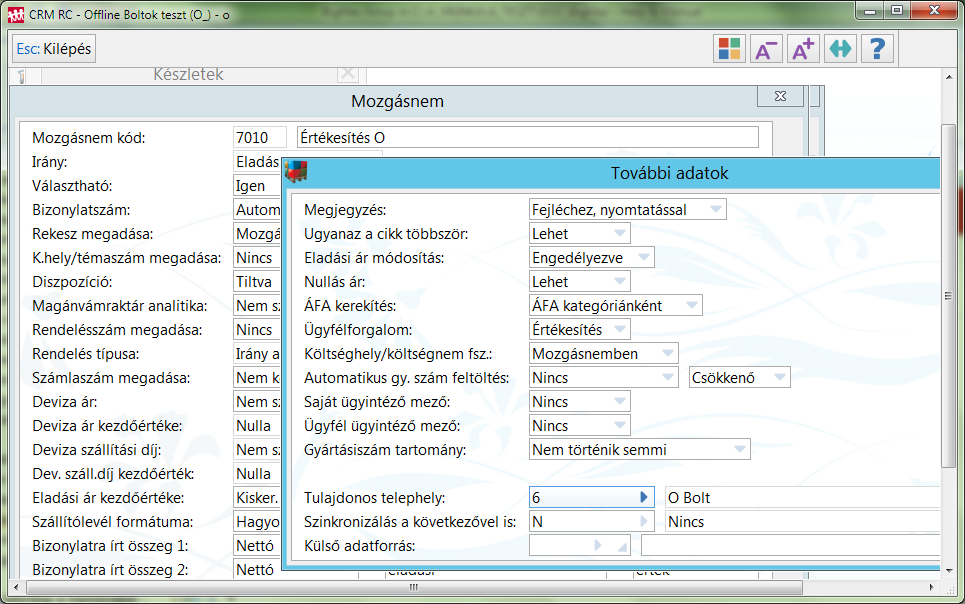Open the colorful tiles window layout icon
Image resolution: width=965 pixels, height=604 pixels.
pos(729,49)
